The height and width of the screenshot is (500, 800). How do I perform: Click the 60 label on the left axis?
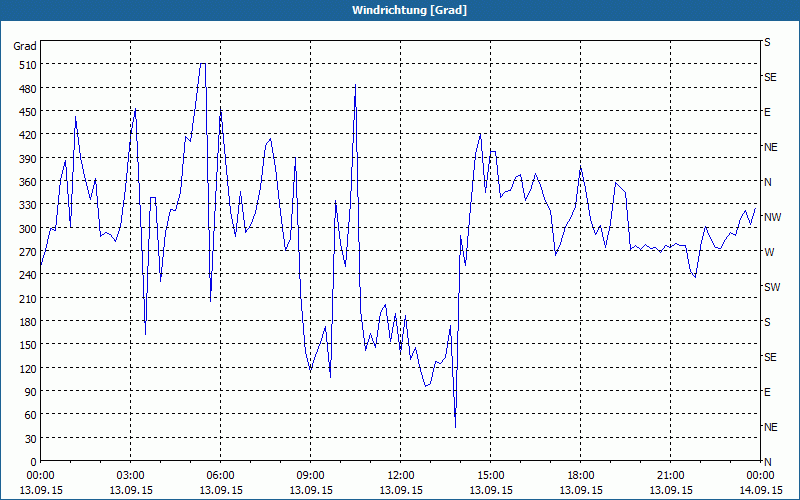[31, 415]
